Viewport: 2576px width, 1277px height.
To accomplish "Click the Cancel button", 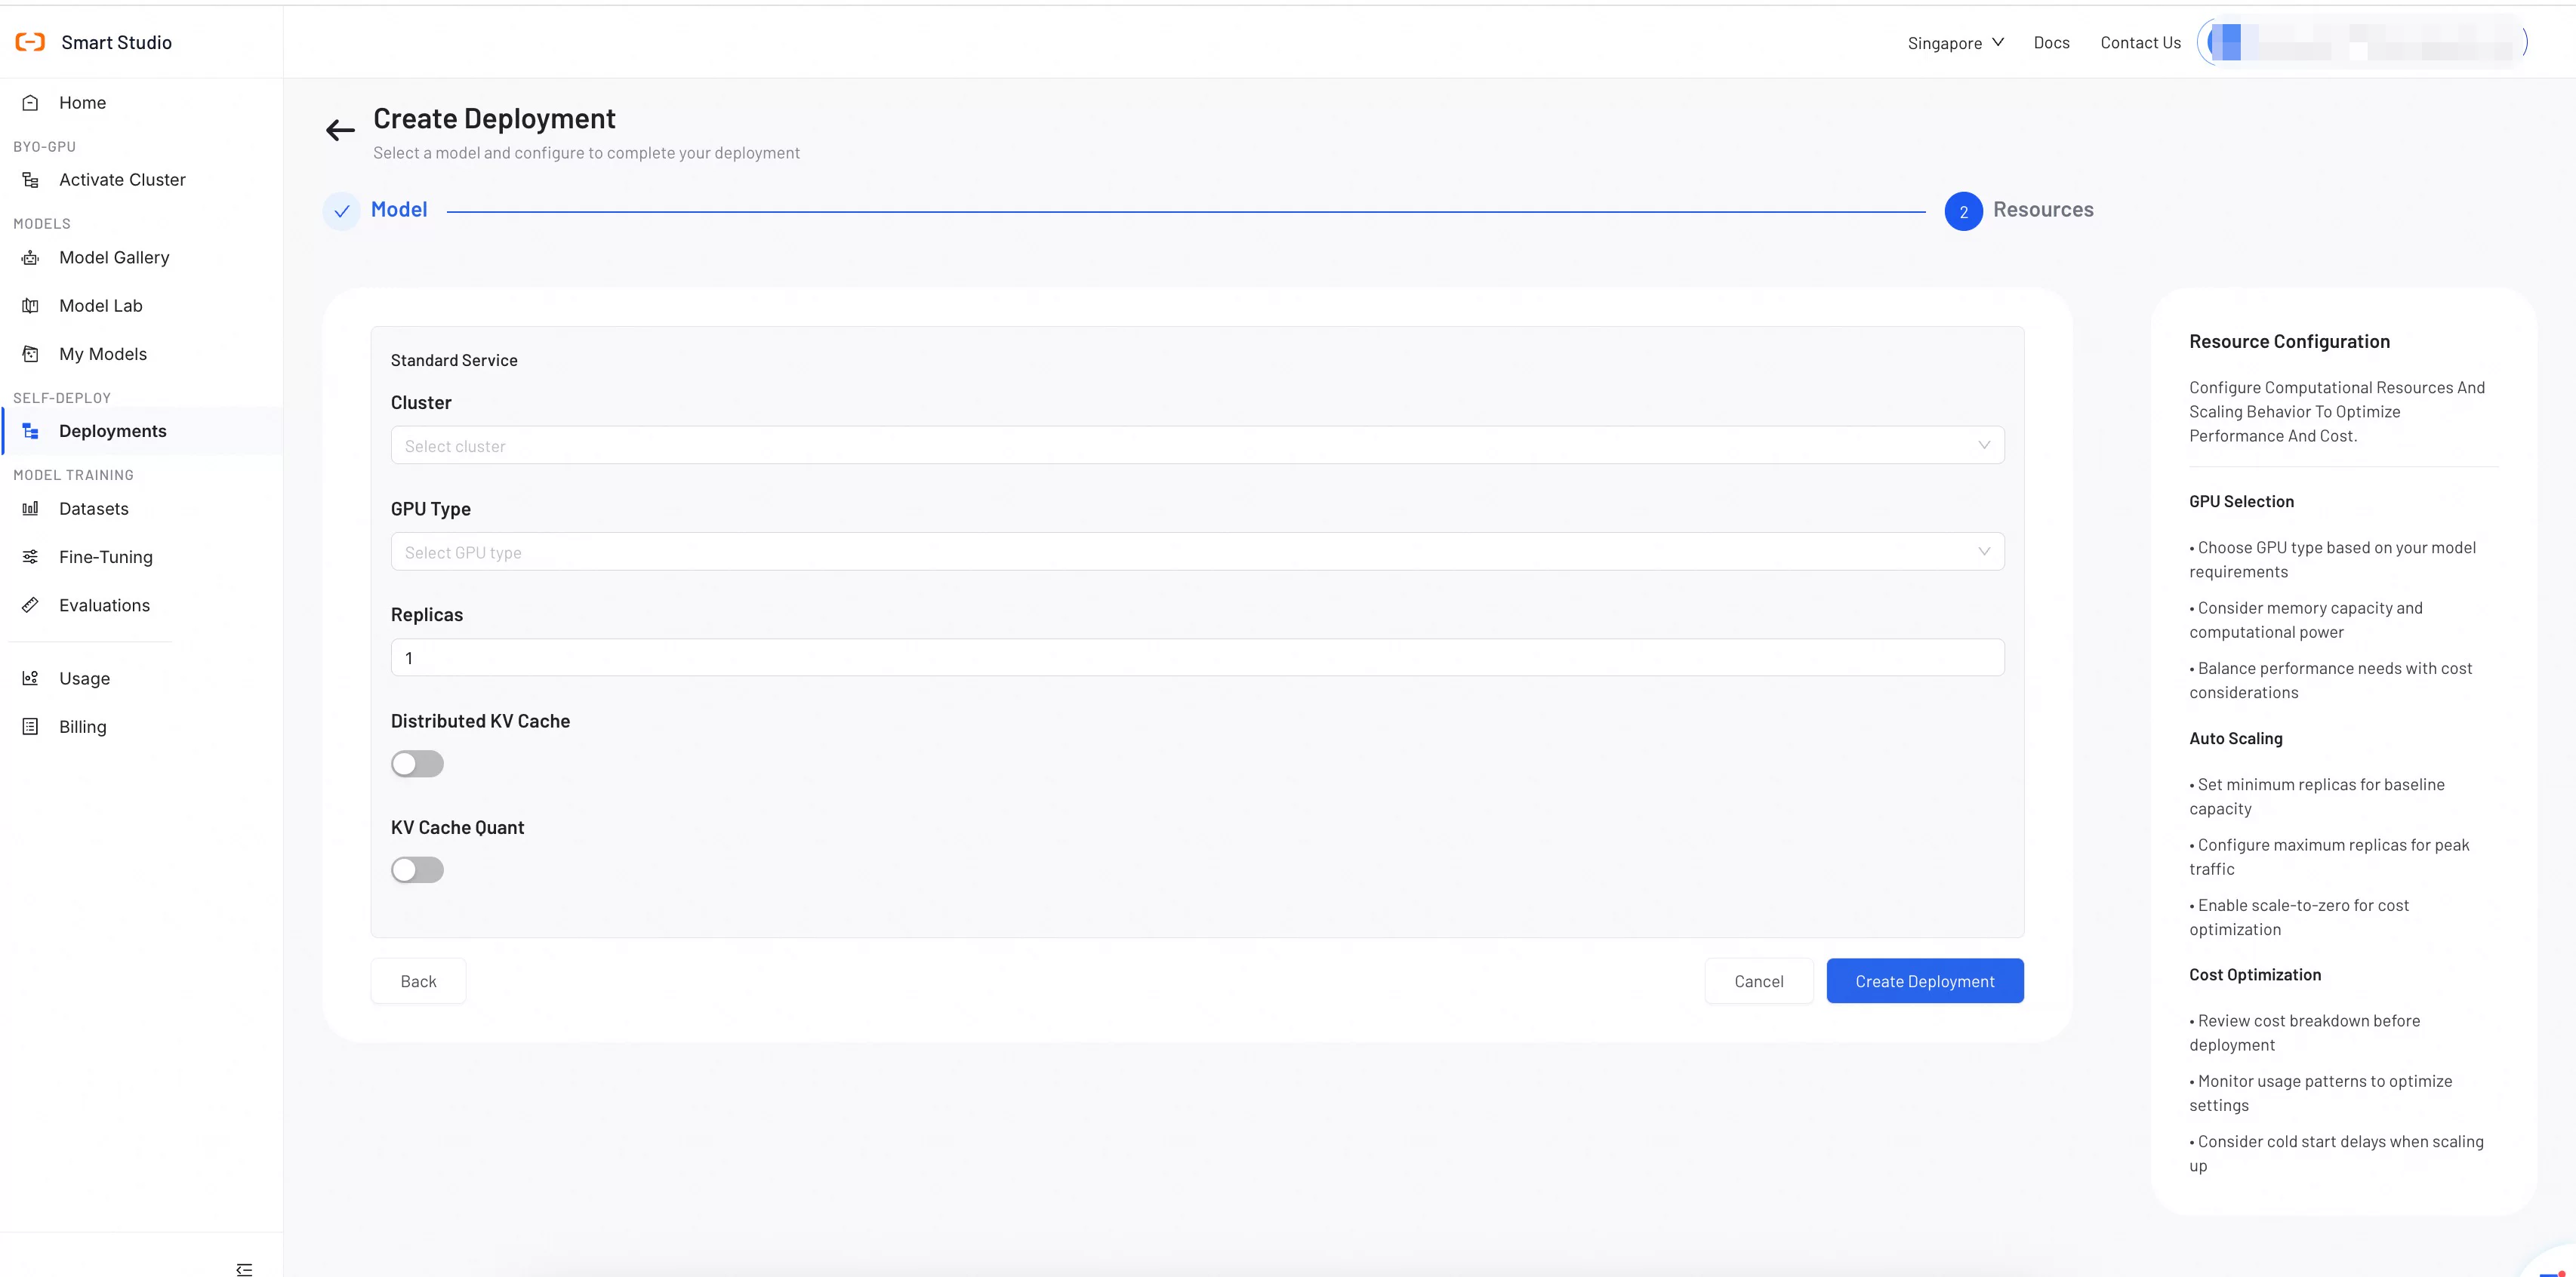I will [1758, 981].
